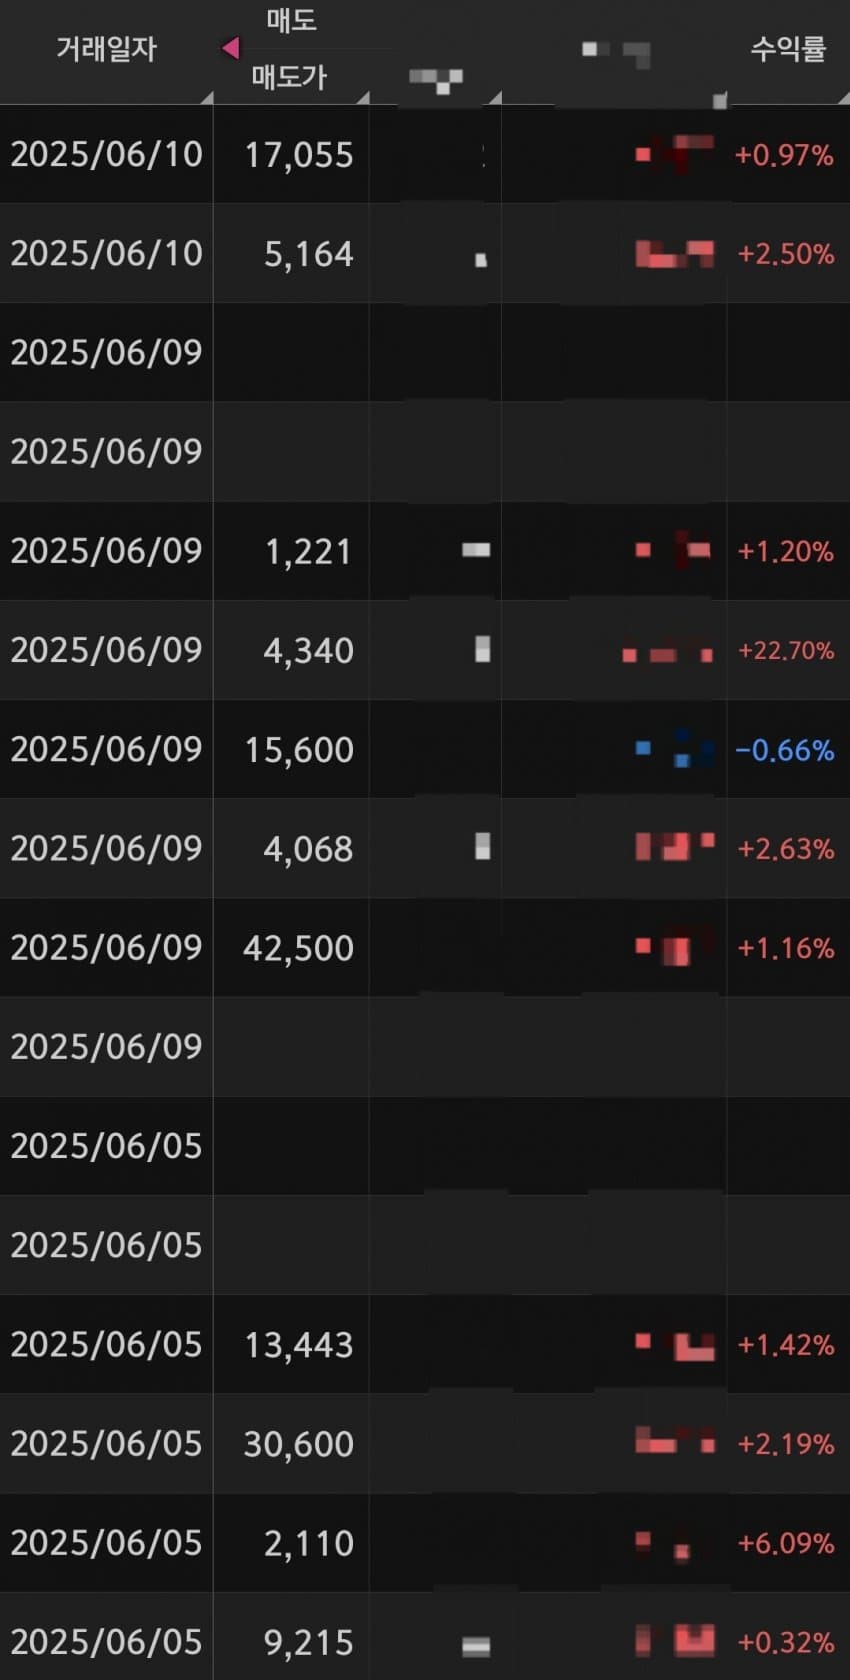Viewport: 850px width, 1680px height.
Task: Select the 1,221 sale price cell
Action: point(308,551)
